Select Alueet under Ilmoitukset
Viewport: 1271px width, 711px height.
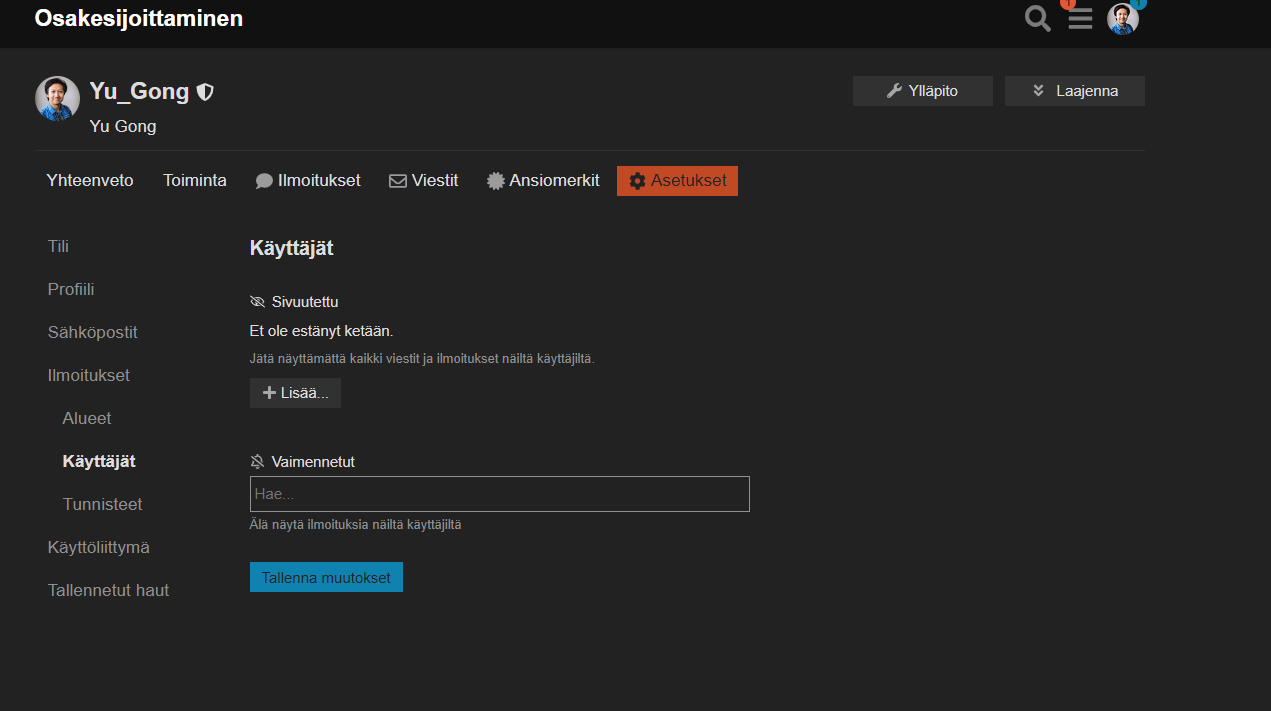point(87,418)
